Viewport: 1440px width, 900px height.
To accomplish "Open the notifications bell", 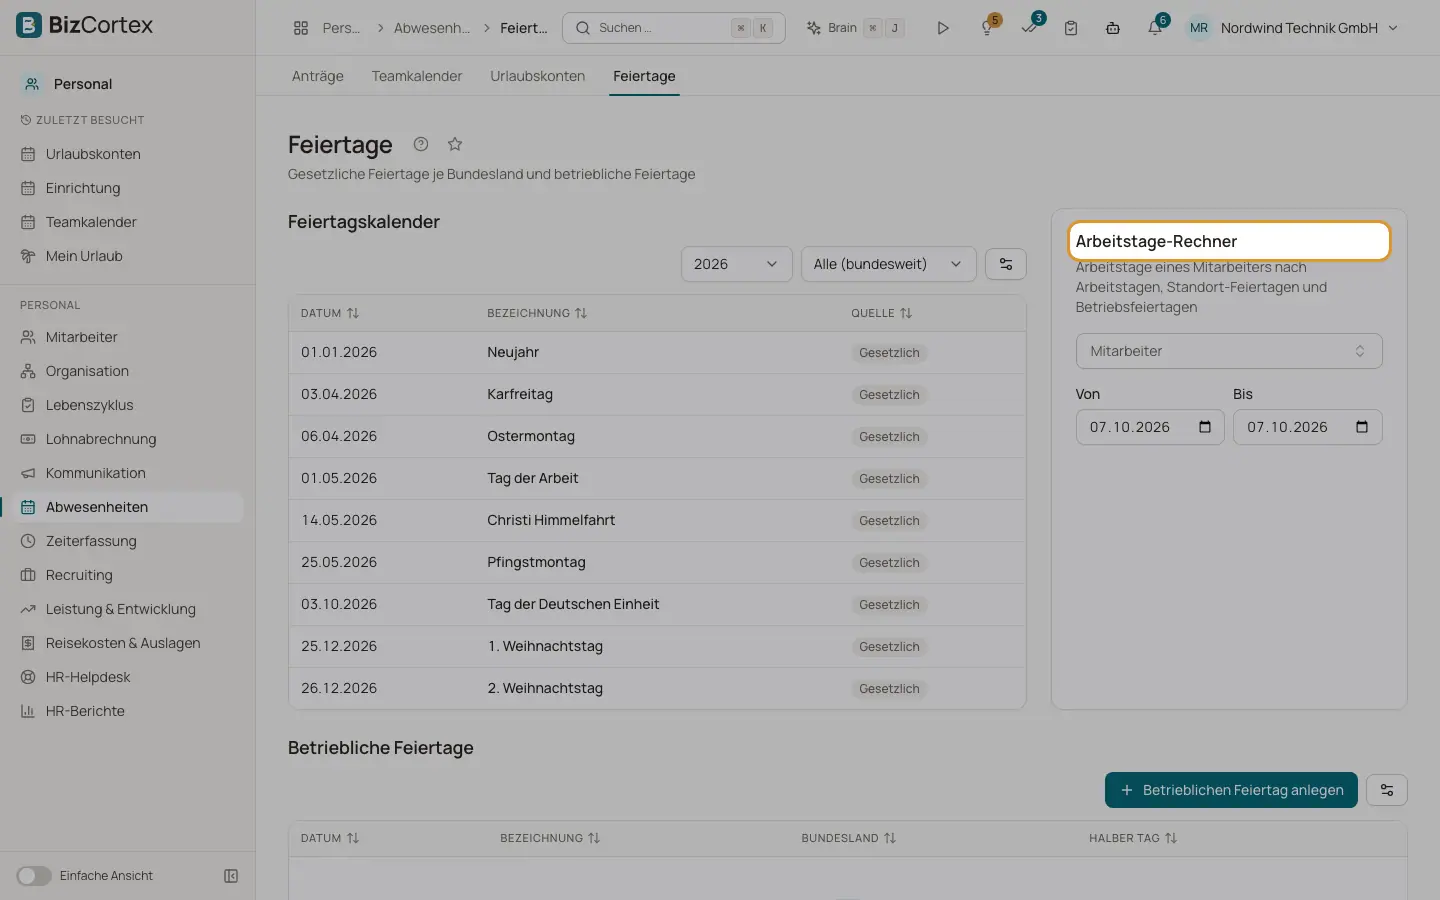I will click(x=1155, y=28).
